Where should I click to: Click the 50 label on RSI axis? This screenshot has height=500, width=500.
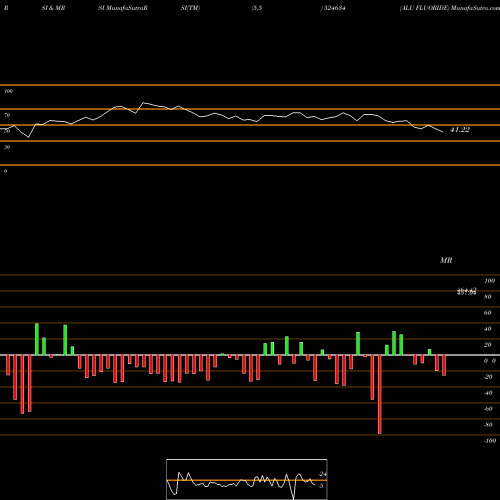(7, 131)
